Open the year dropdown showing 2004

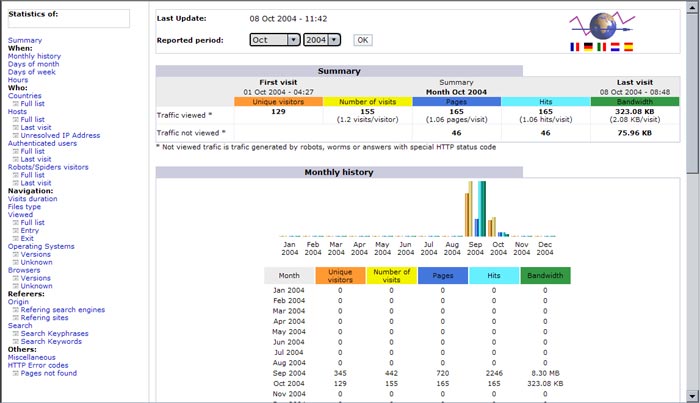click(x=323, y=39)
